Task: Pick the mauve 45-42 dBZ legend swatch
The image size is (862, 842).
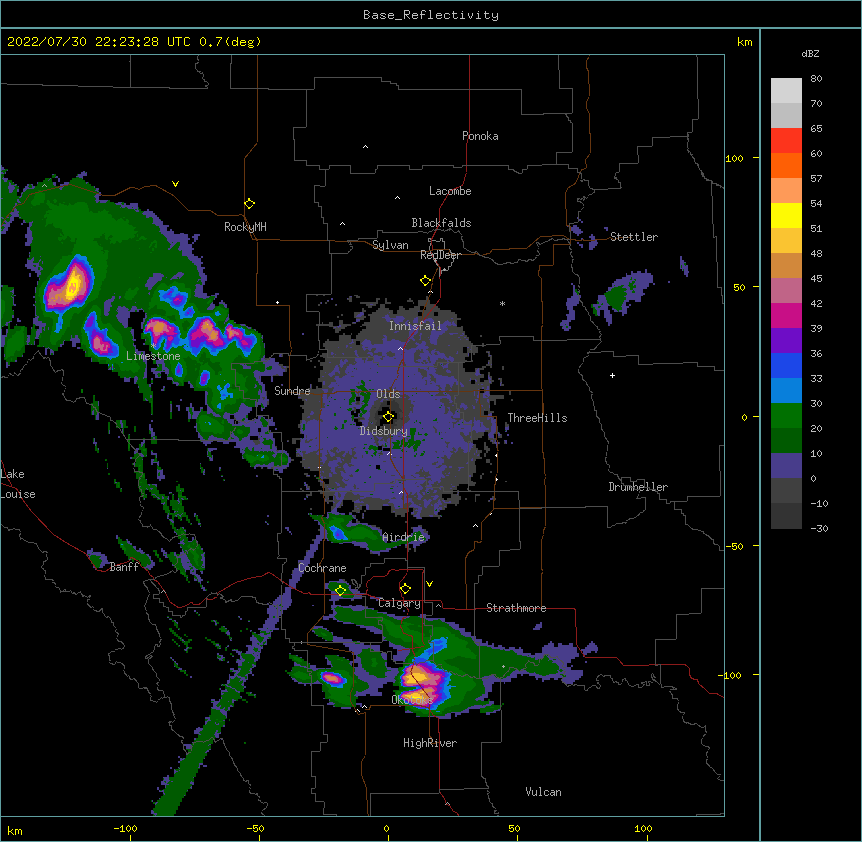Action: 786,291
